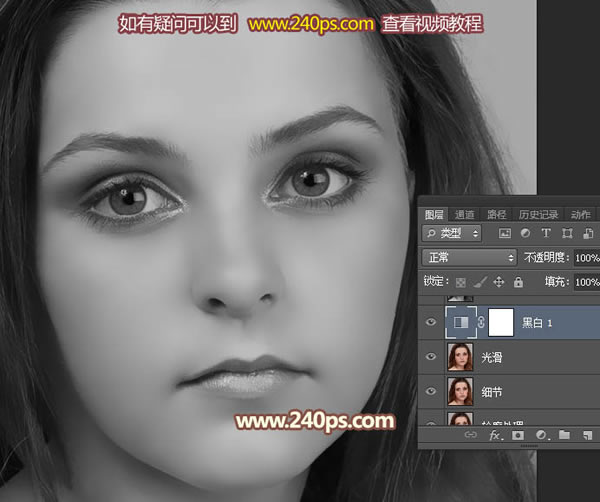Viewport: 600px width, 502px height.
Task: Switch to the 路径 tab
Action: point(496,215)
